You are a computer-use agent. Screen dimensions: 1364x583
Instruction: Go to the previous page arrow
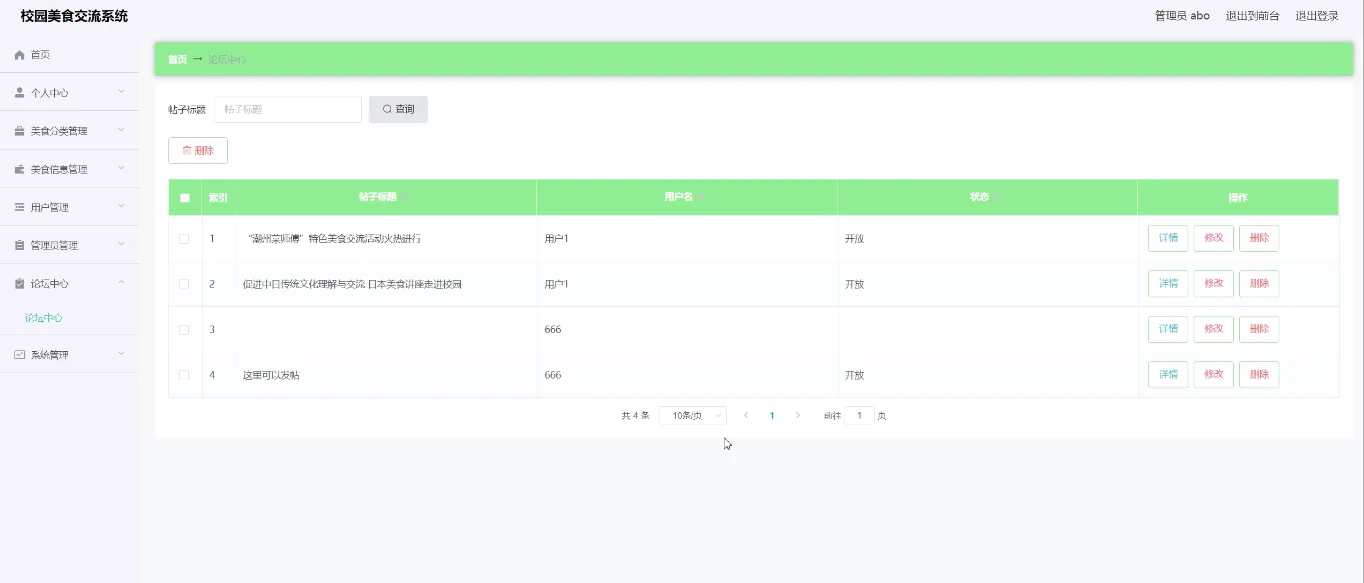[746, 415]
